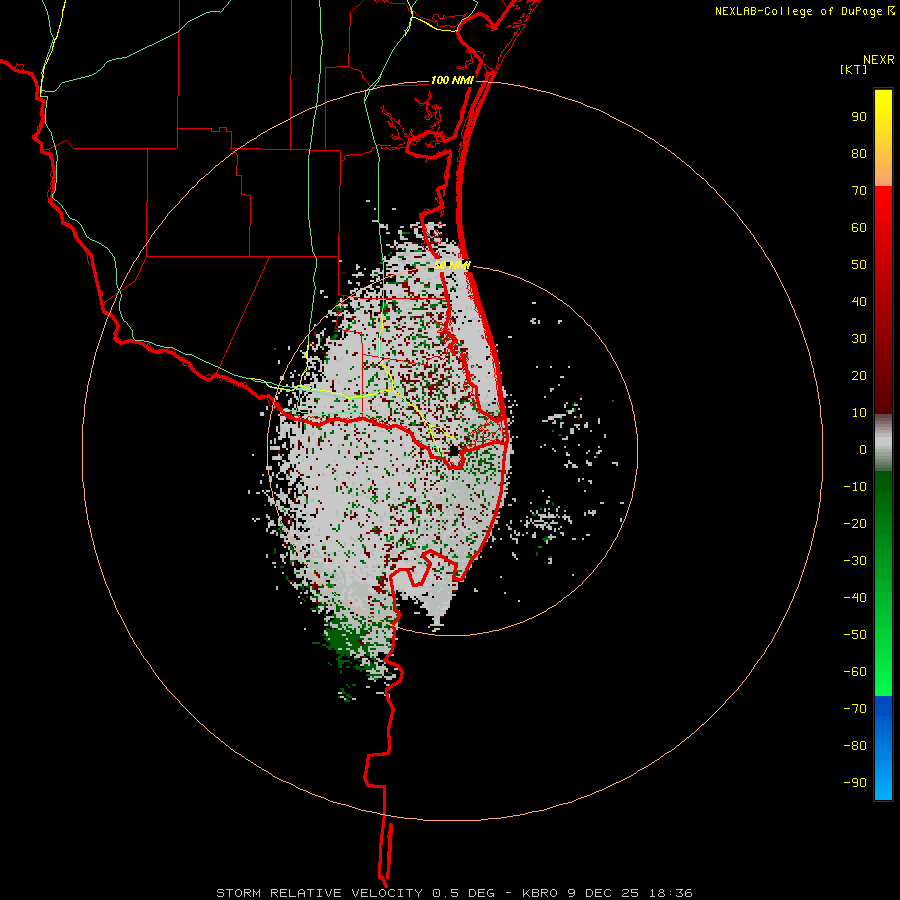This screenshot has width=900, height=900.
Task: Click the -60 value on velocity scale
Action: [x=855, y=672]
